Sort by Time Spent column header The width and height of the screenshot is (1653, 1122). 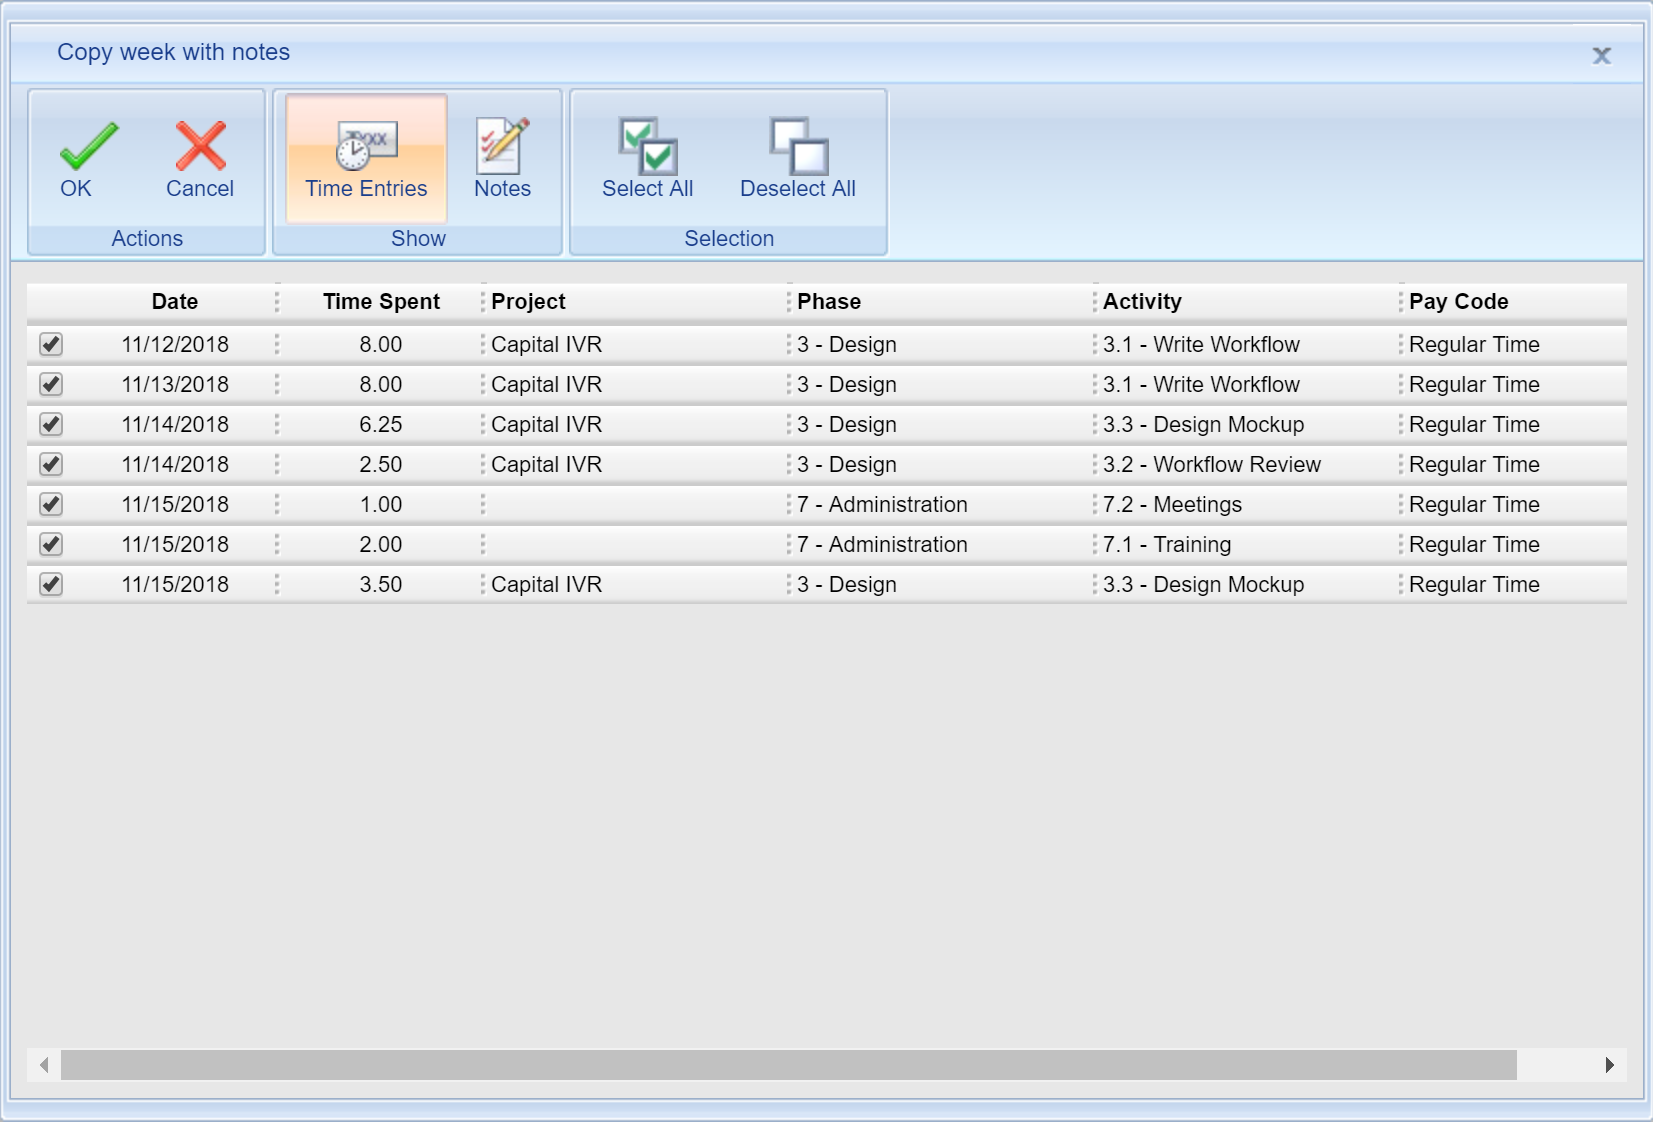coord(381,302)
